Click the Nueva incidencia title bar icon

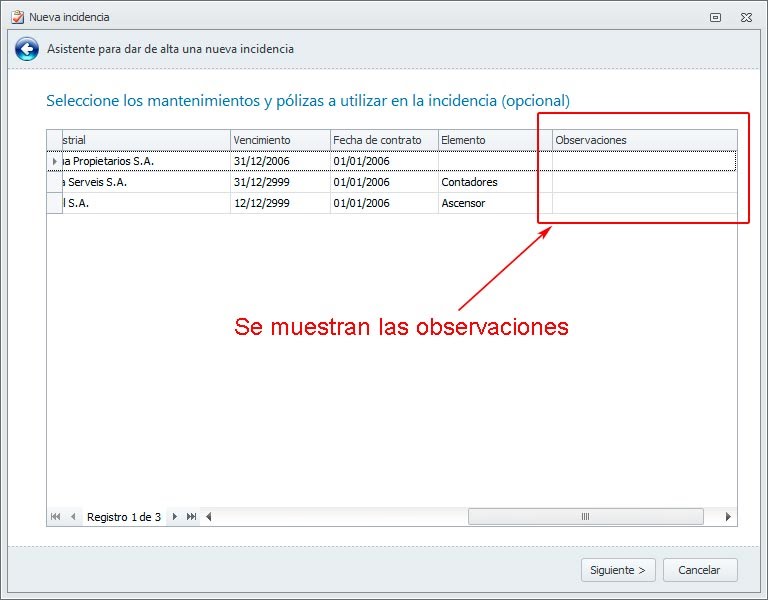[x=16, y=17]
